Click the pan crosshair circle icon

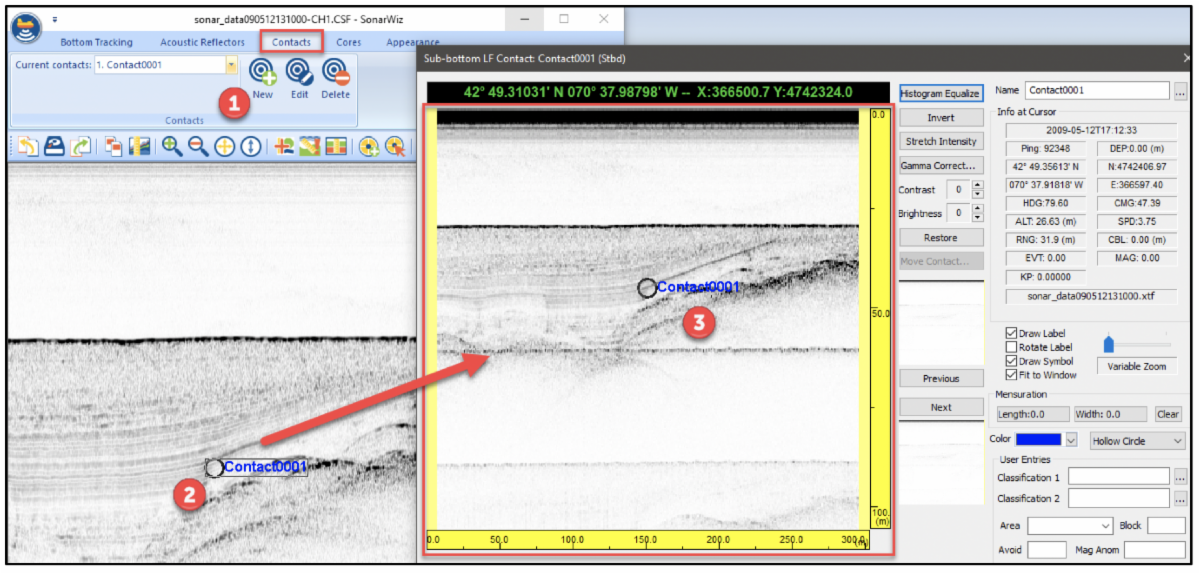pyautogui.click(x=224, y=146)
